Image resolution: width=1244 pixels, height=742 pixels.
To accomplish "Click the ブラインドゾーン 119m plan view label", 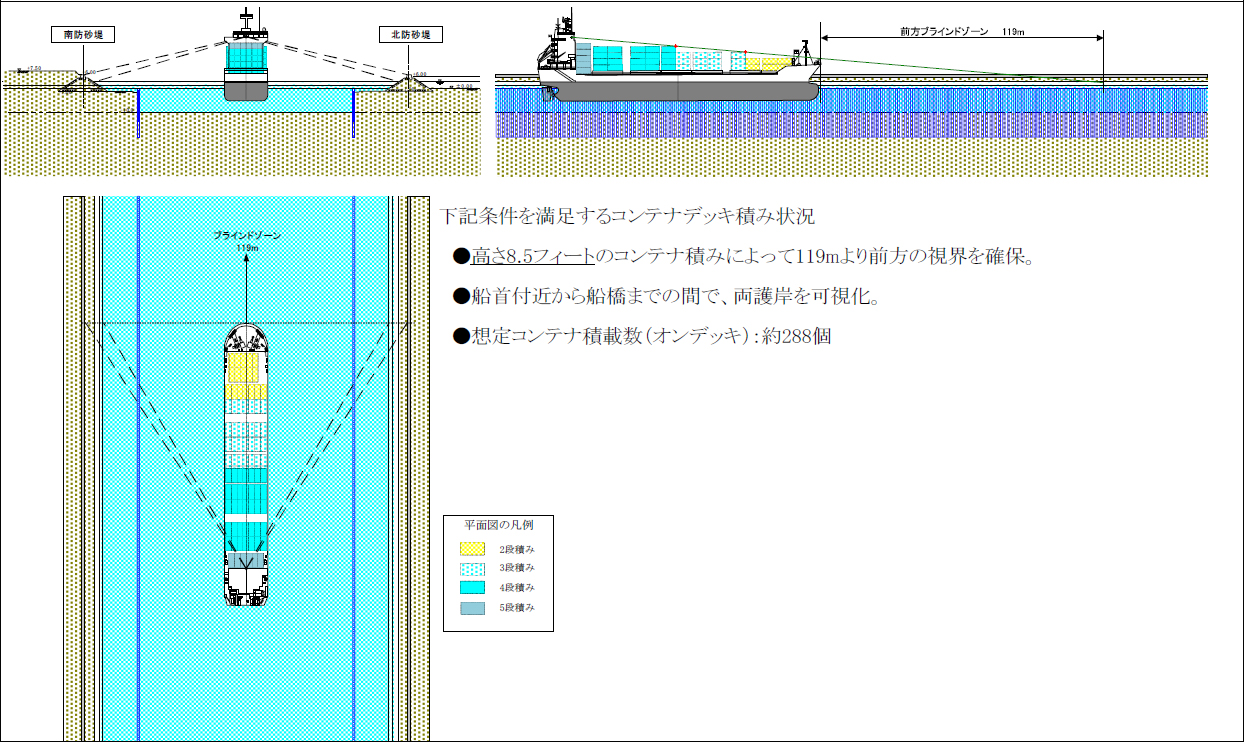I will (246, 239).
